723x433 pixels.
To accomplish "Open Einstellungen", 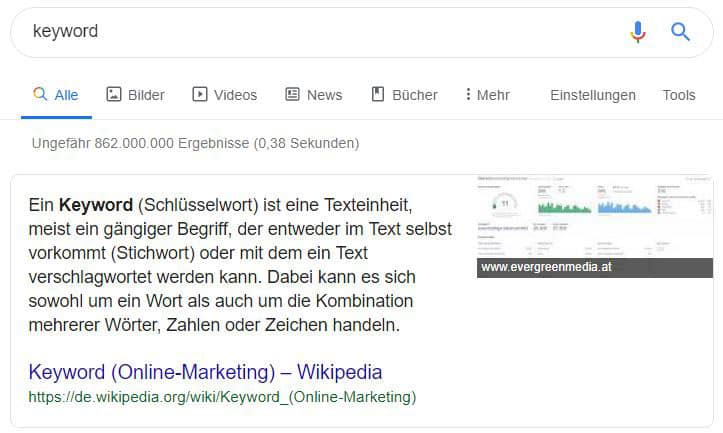I will coord(593,95).
